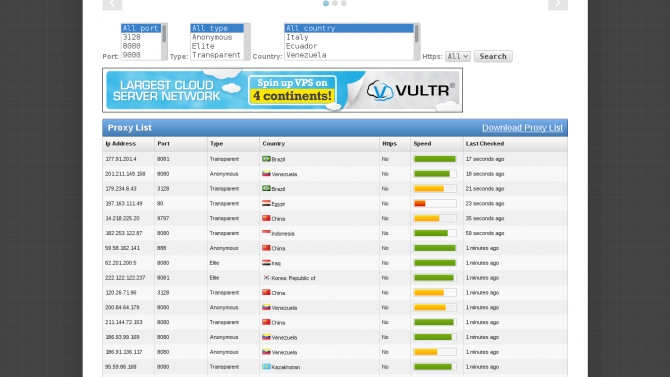Click the China flag in the 120.26.71.96 row

266,292
